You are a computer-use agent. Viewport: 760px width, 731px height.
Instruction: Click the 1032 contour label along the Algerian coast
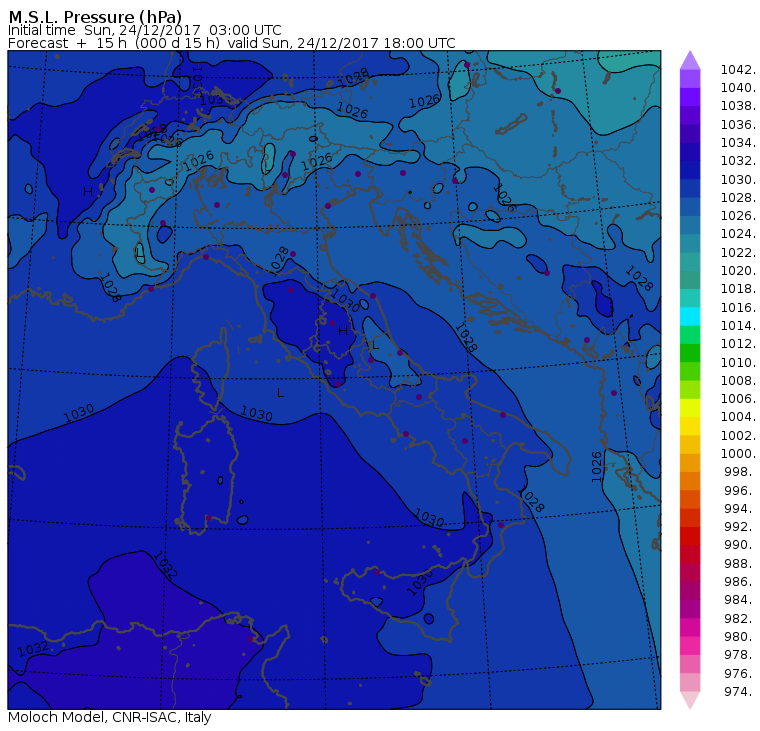pos(33,649)
